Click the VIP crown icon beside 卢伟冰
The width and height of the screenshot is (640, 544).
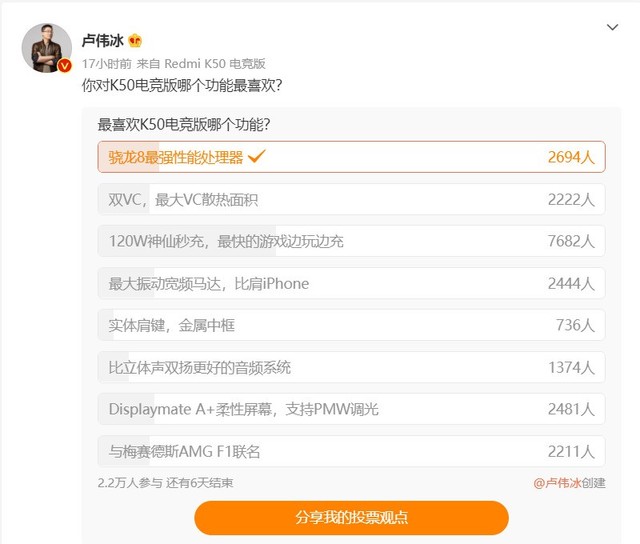135,40
